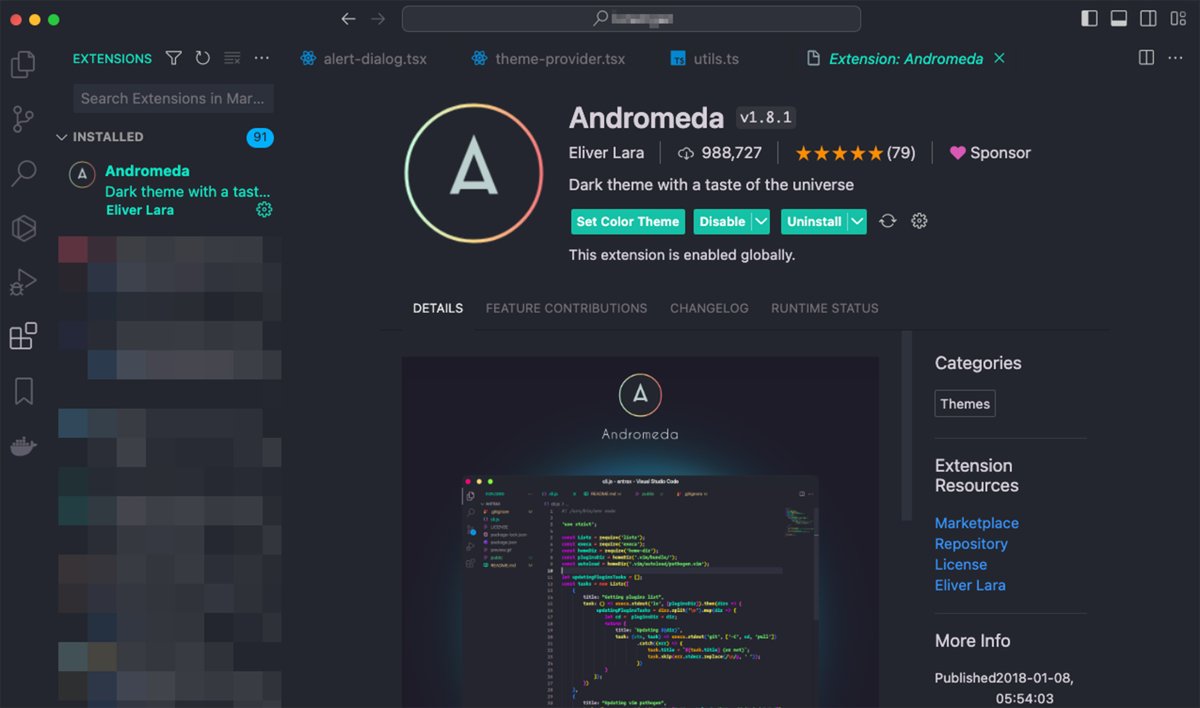Open the Marketplace resource link
This screenshot has width=1200, height=708.
977,523
